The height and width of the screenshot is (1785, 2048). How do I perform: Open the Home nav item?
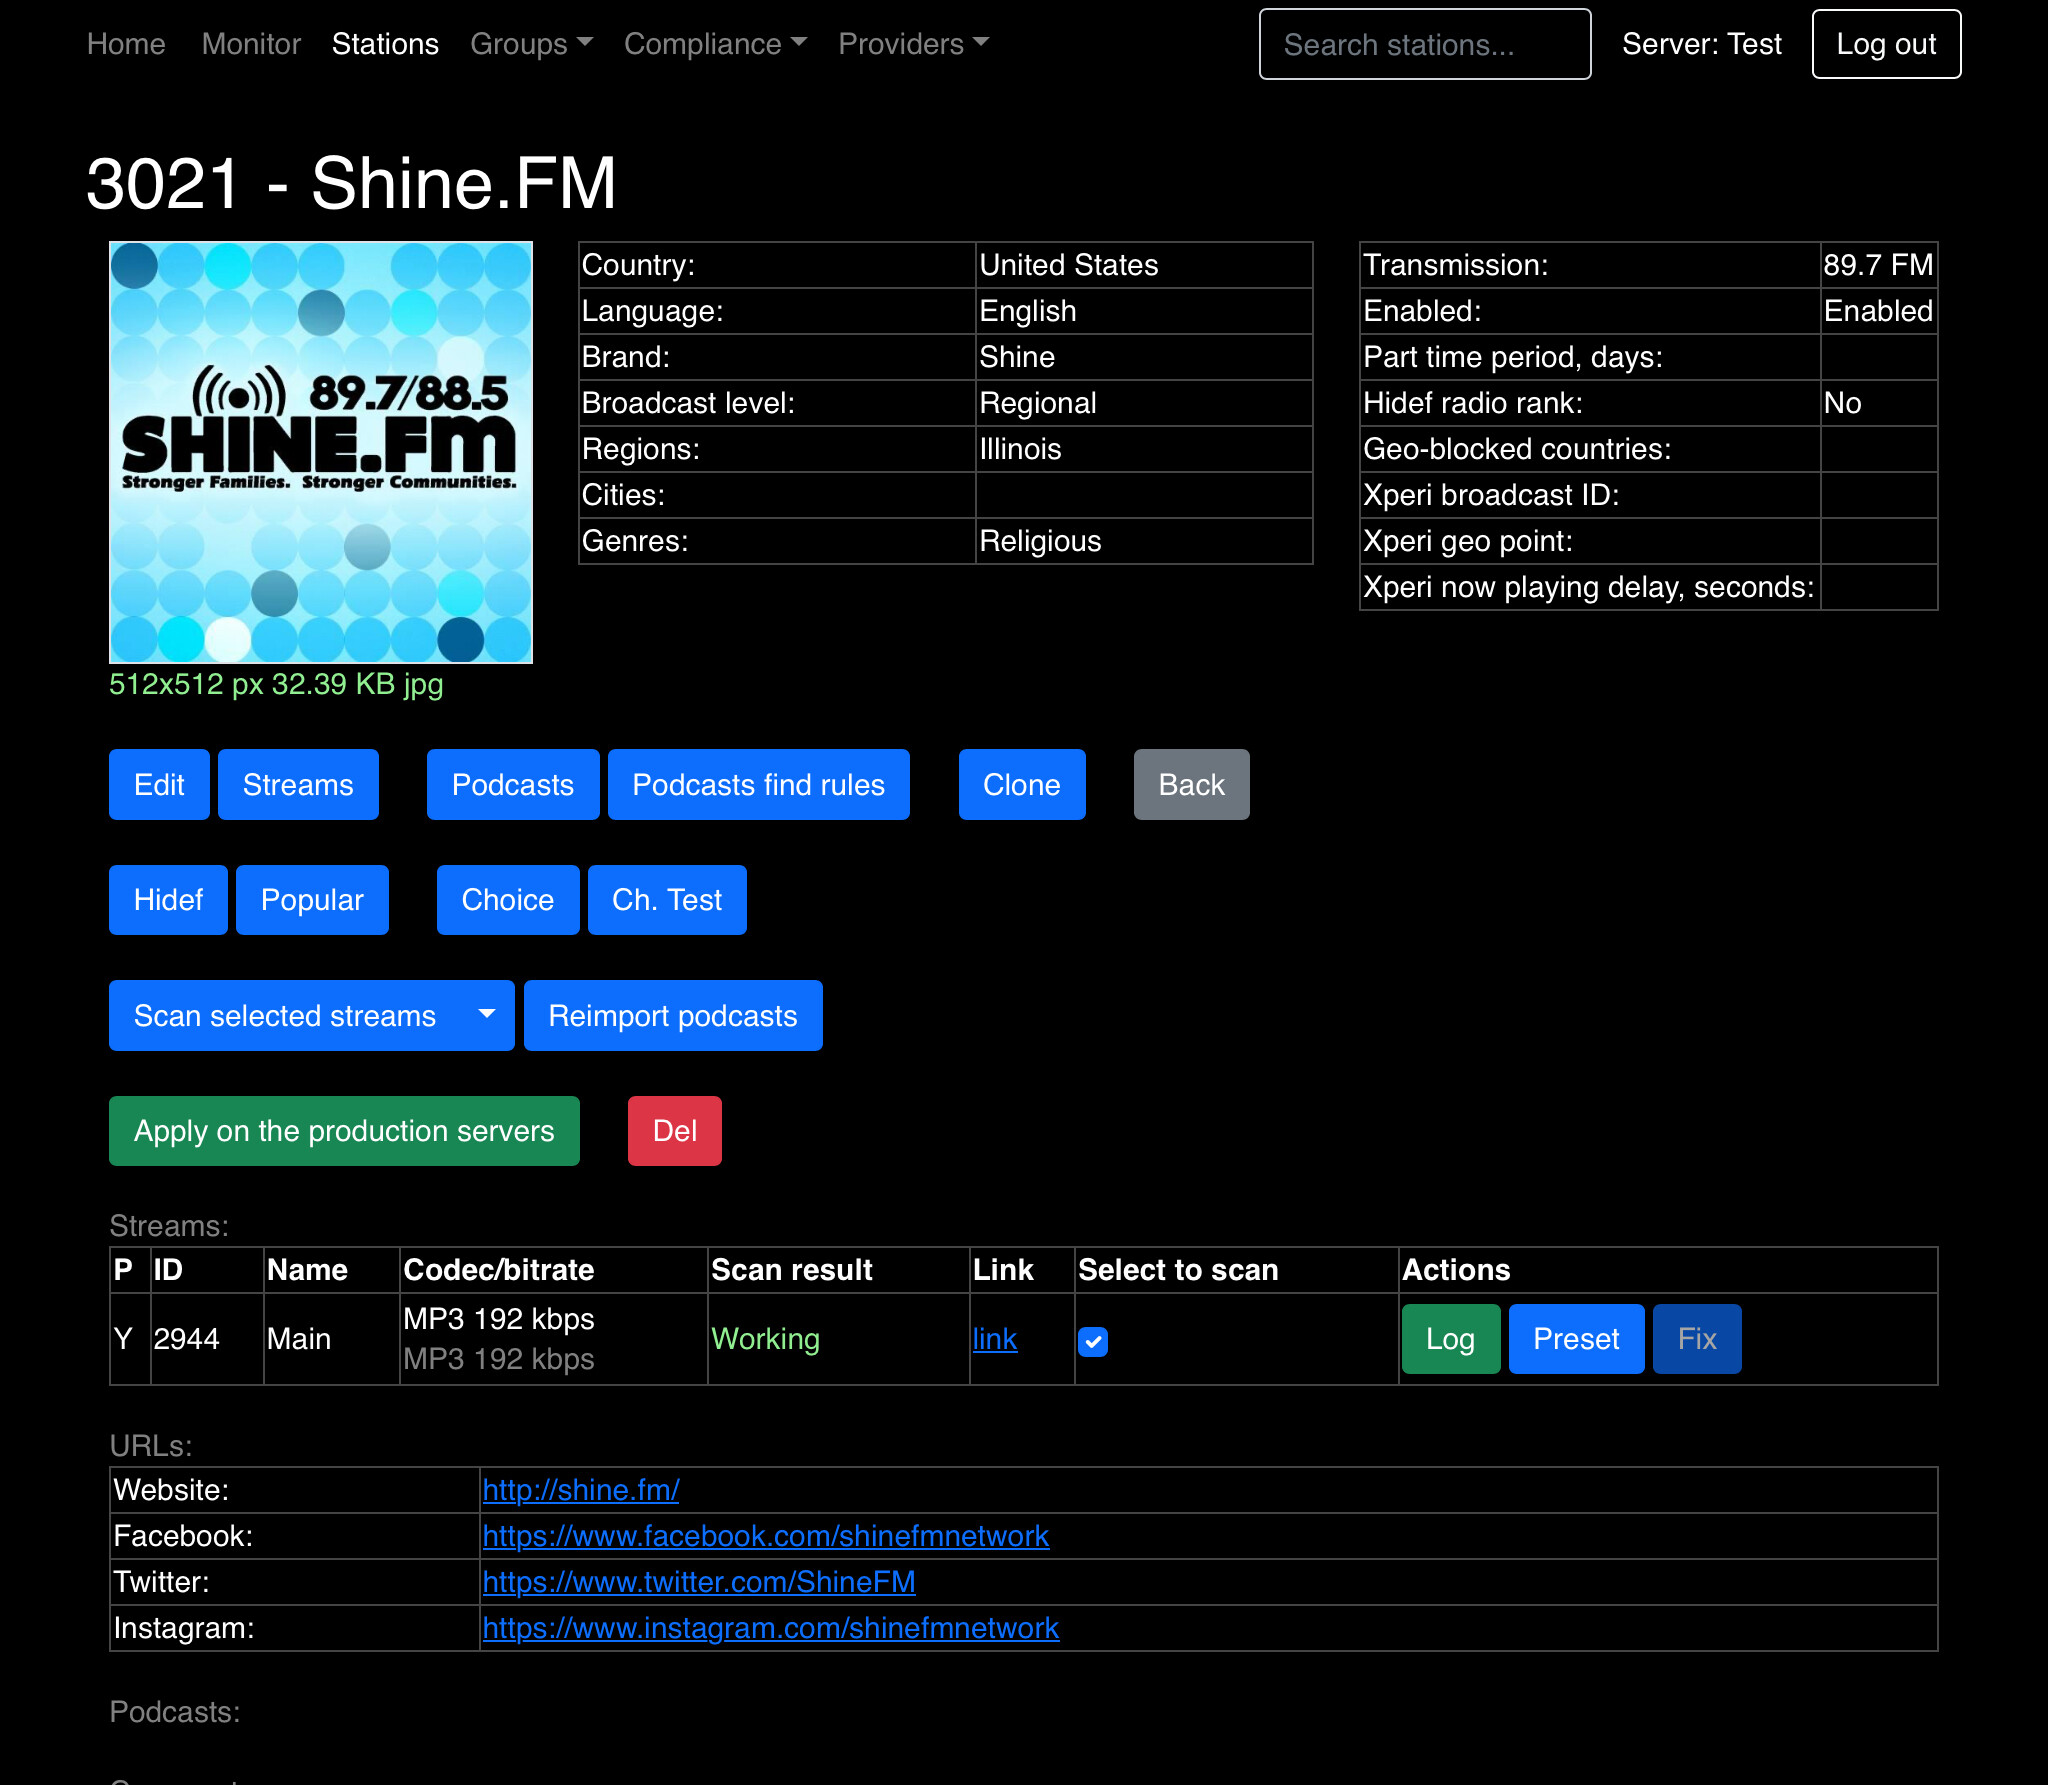(x=126, y=44)
